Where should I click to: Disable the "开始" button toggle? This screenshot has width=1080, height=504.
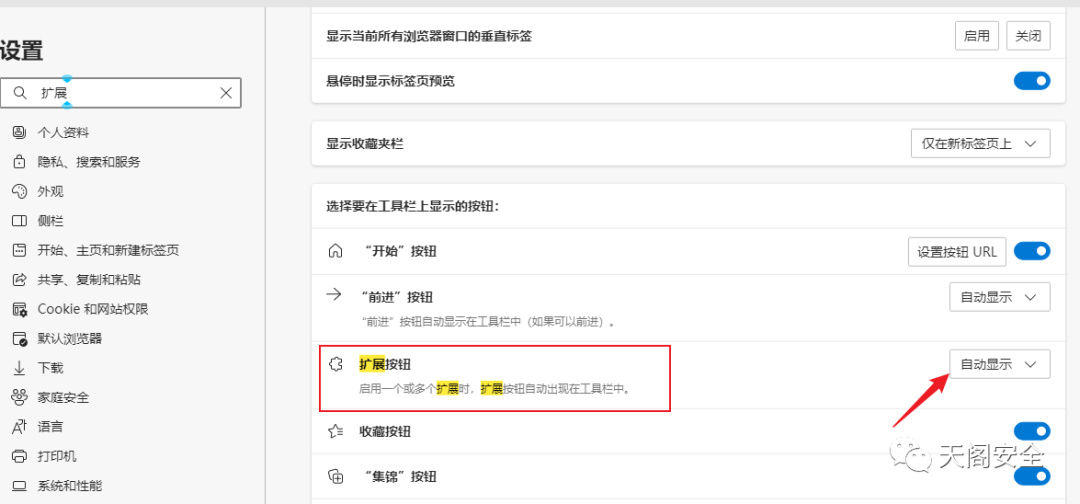point(1032,251)
